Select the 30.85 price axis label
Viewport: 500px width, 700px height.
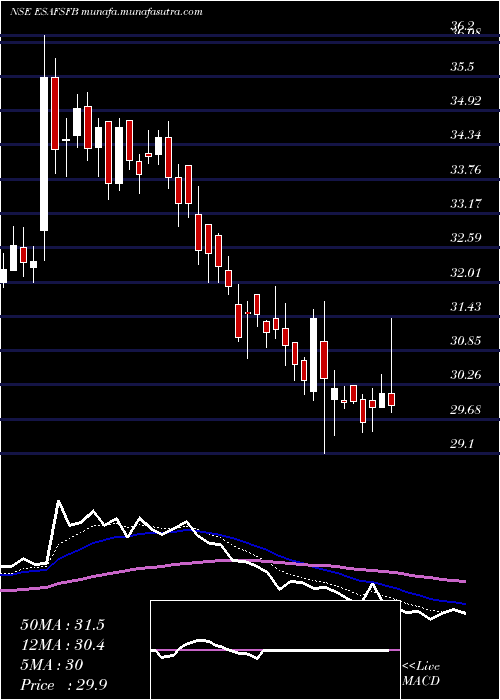coord(466,341)
